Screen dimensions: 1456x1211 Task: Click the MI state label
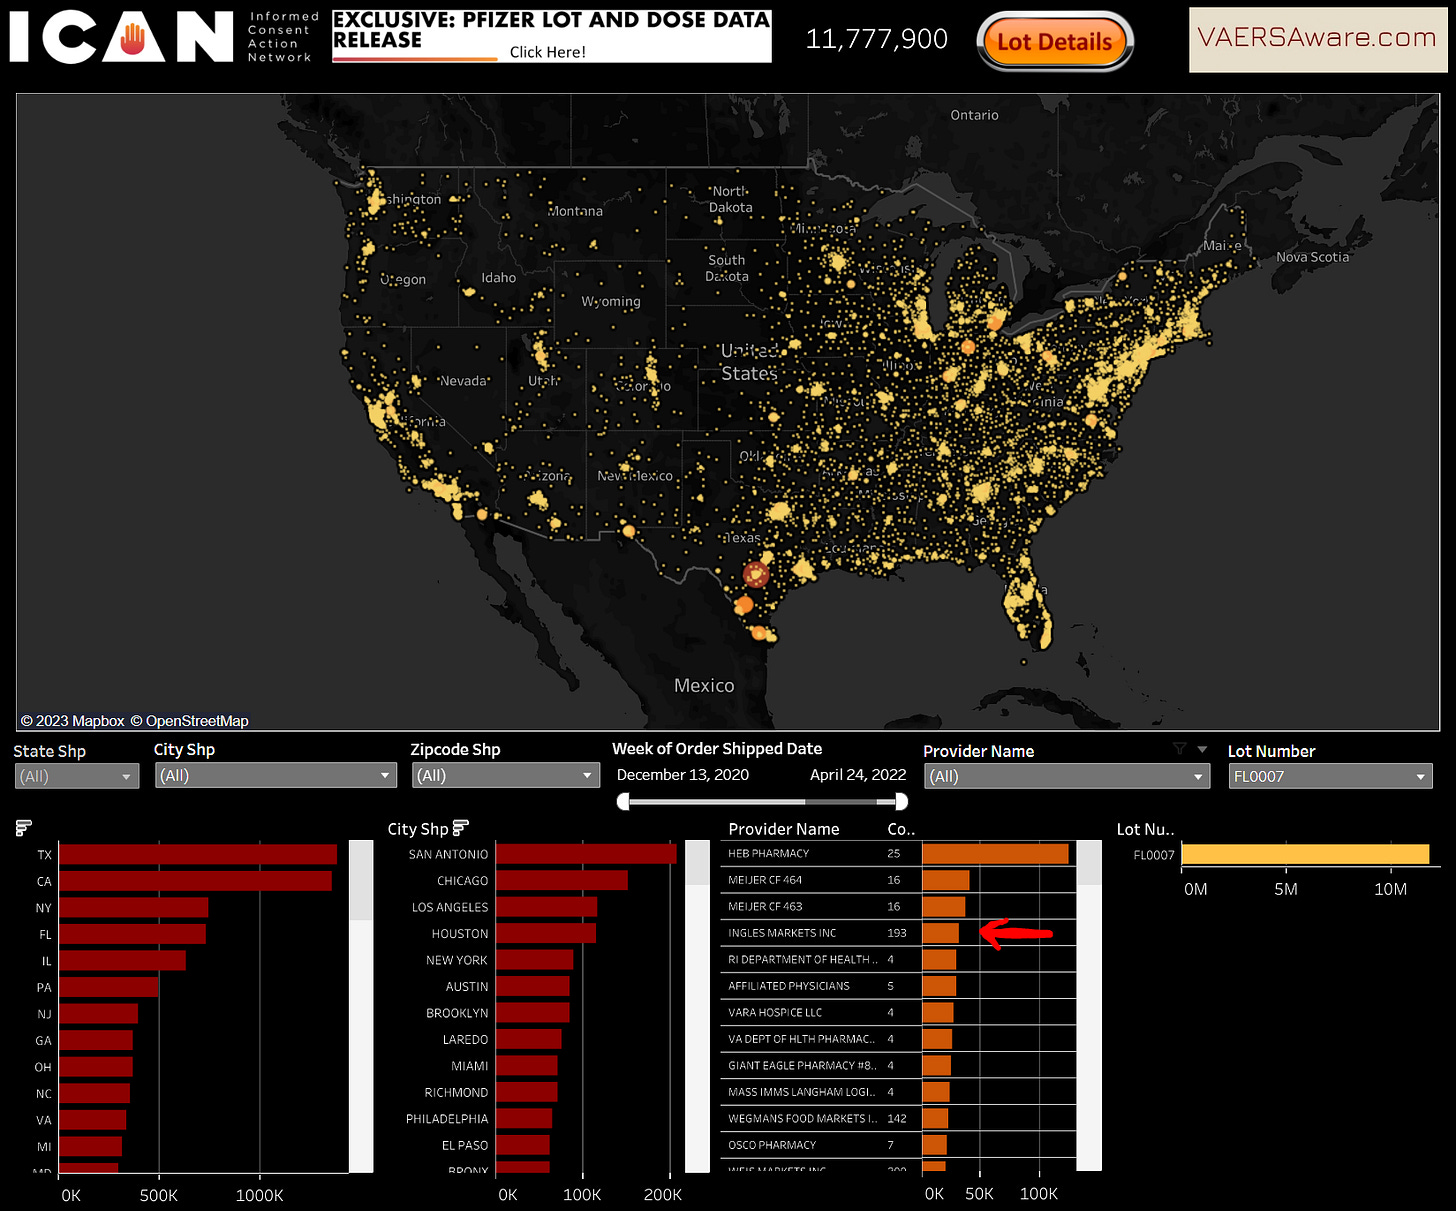click(44, 1147)
